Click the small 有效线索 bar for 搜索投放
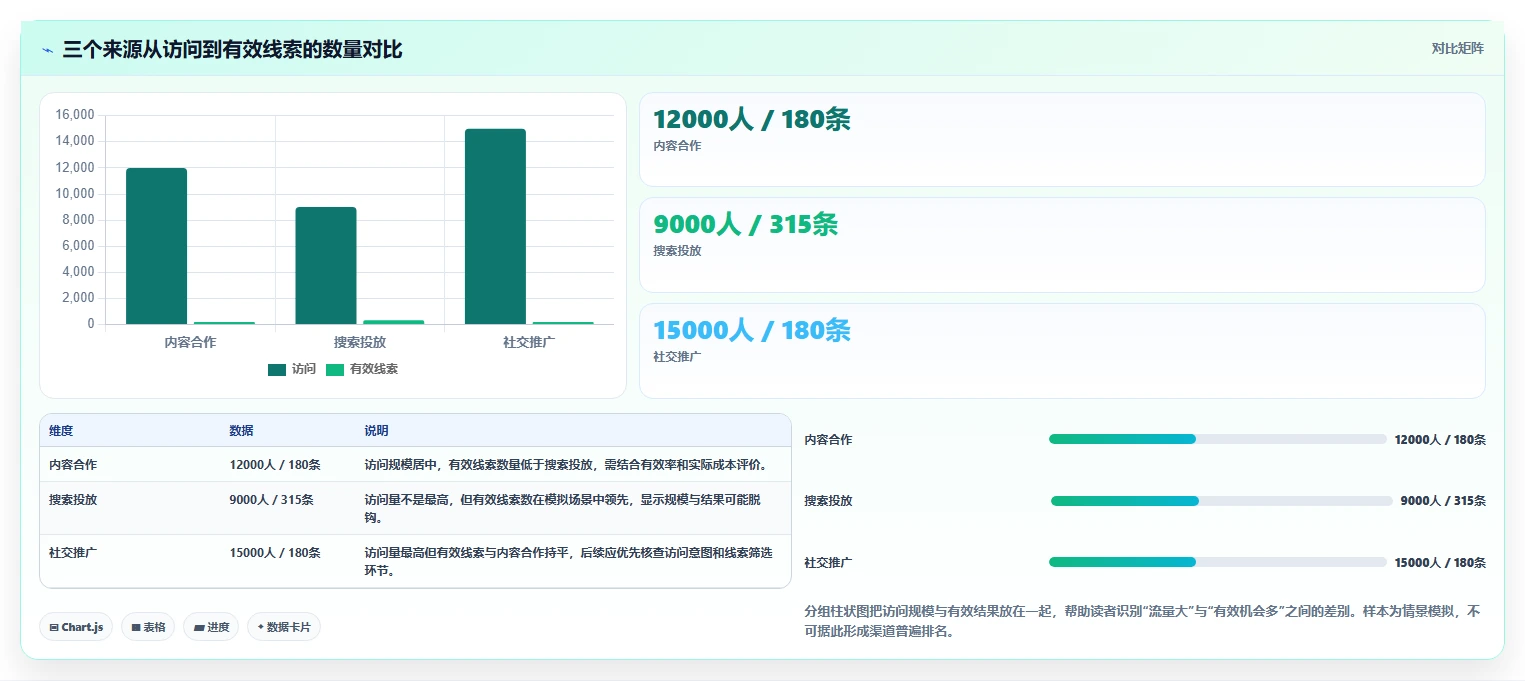This screenshot has height=681, width=1525. click(394, 322)
